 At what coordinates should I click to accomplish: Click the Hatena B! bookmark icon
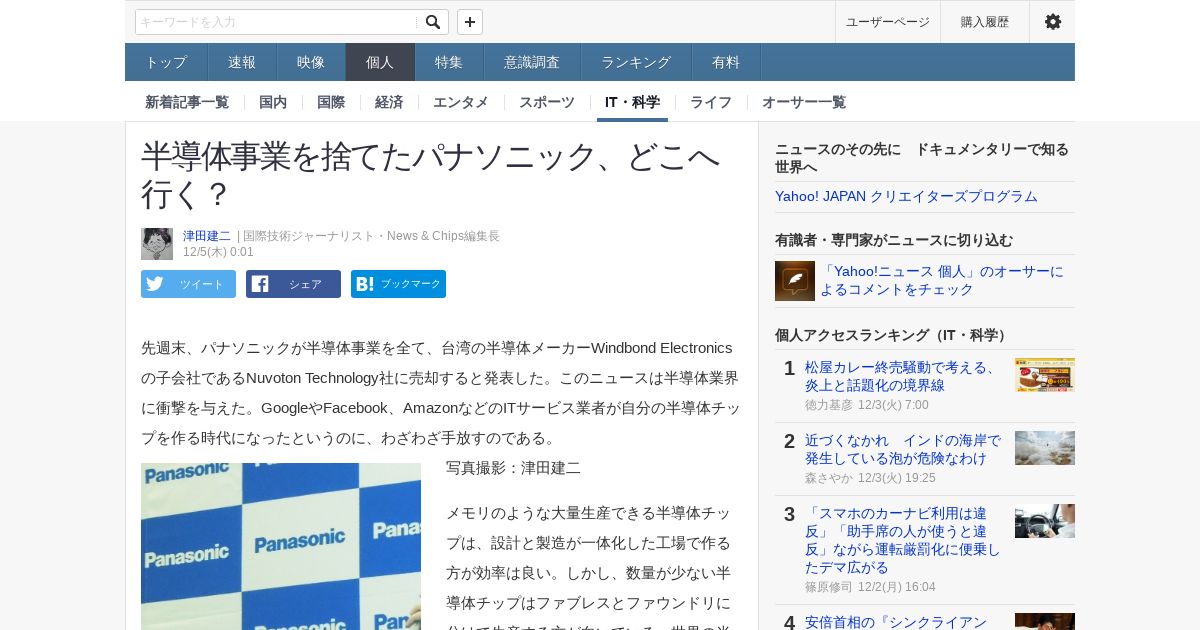pyautogui.click(x=365, y=284)
